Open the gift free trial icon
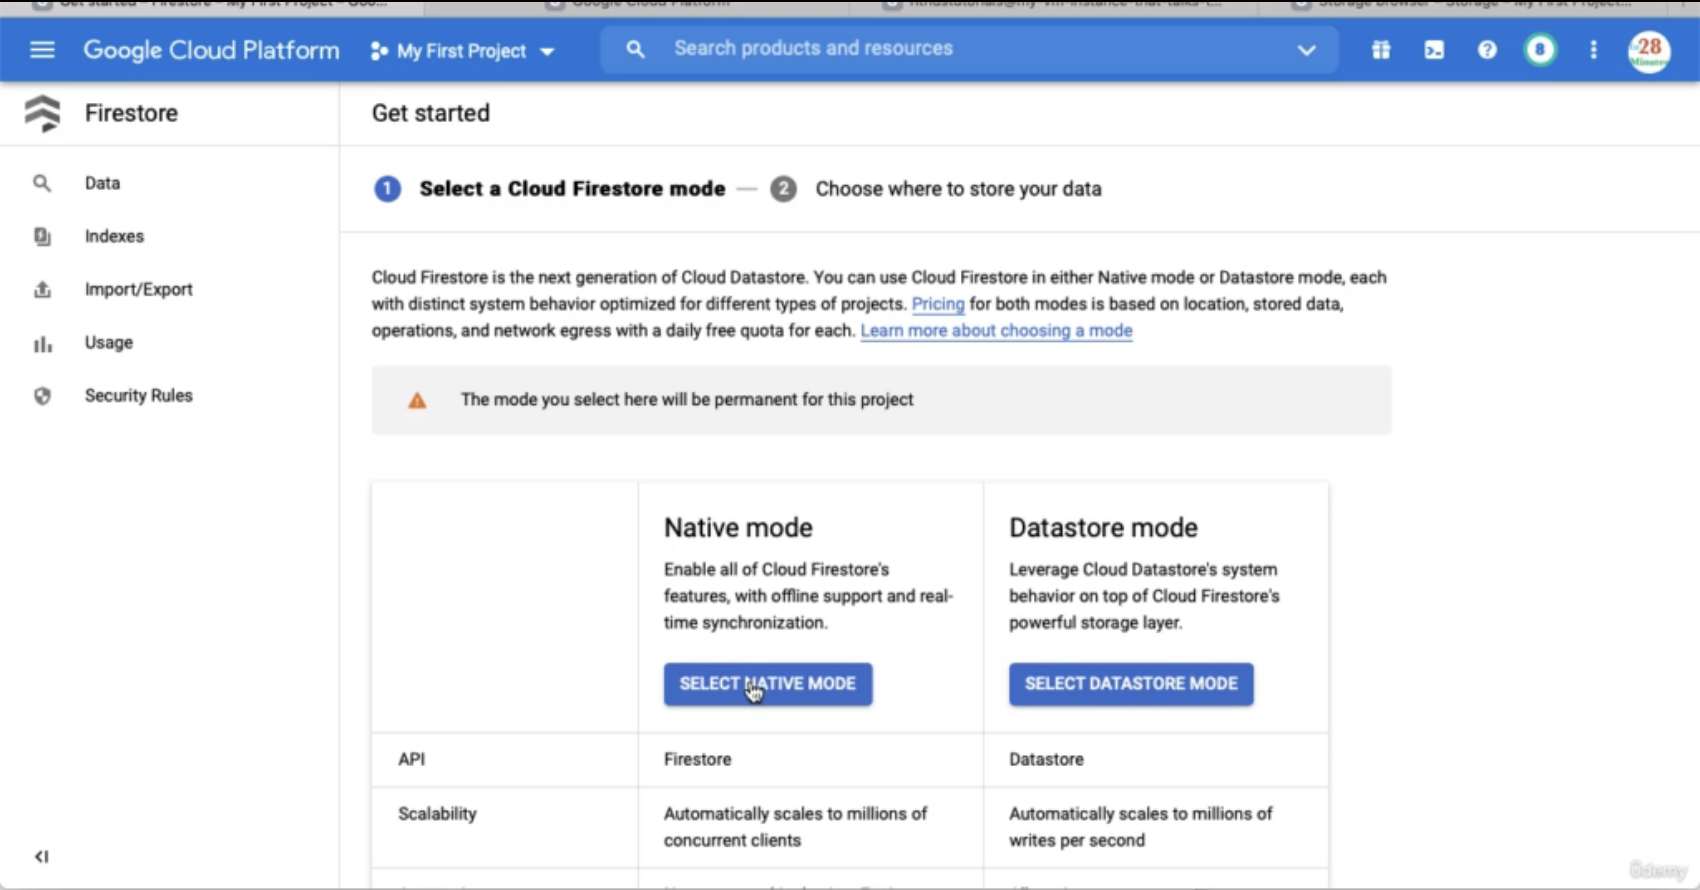Viewport: 1700px width, 890px height. (1381, 50)
